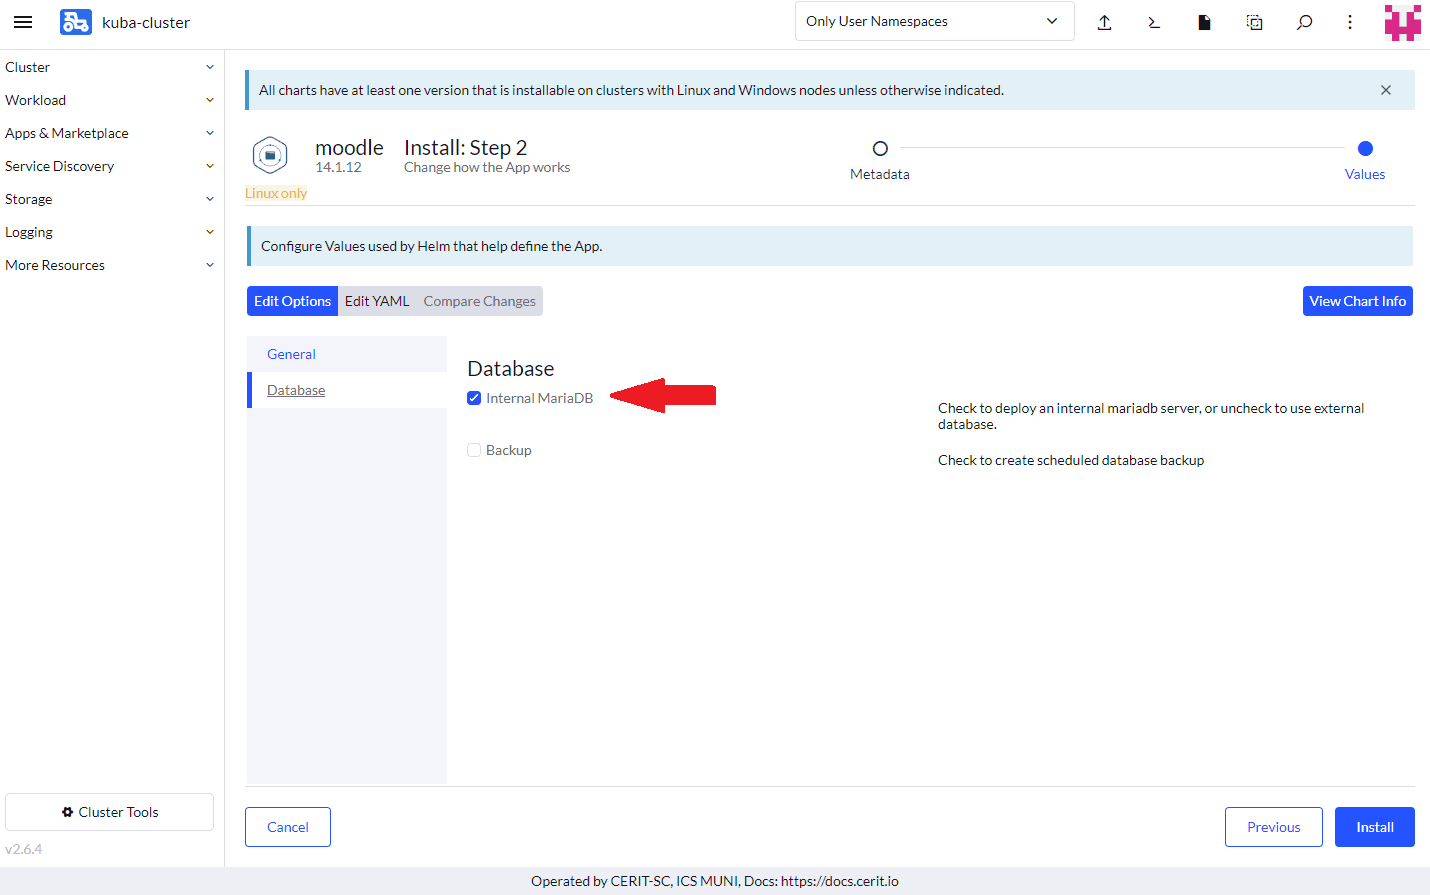Expand the Apps & Marketplace section
Screen dimensions: 1430x895
click(x=108, y=133)
